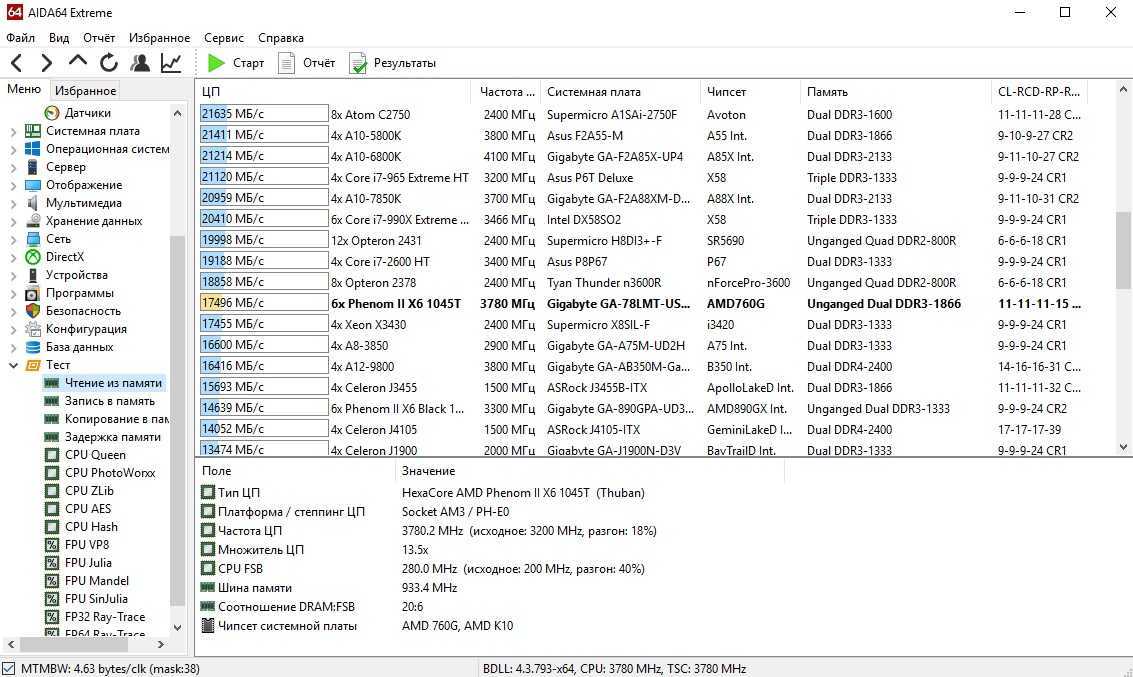This screenshot has height=677, width=1133.
Task: Open the line graph toolbar icon
Action: point(171,63)
